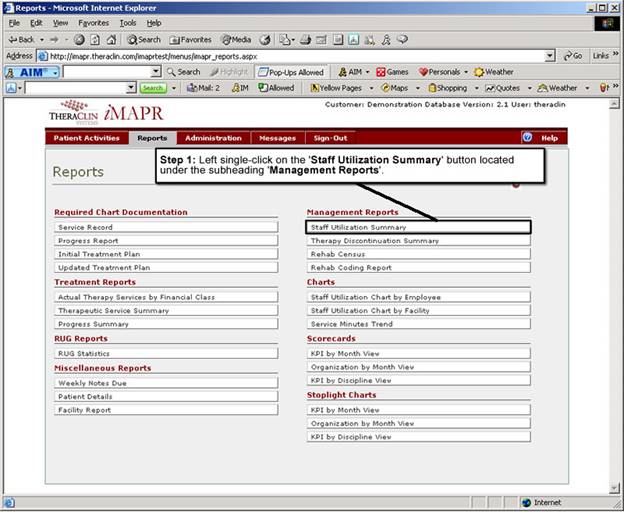This screenshot has width=624, height=512.
Task: Expand the Yellow Pages dropdown arrow
Action: pyautogui.click(x=371, y=88)
